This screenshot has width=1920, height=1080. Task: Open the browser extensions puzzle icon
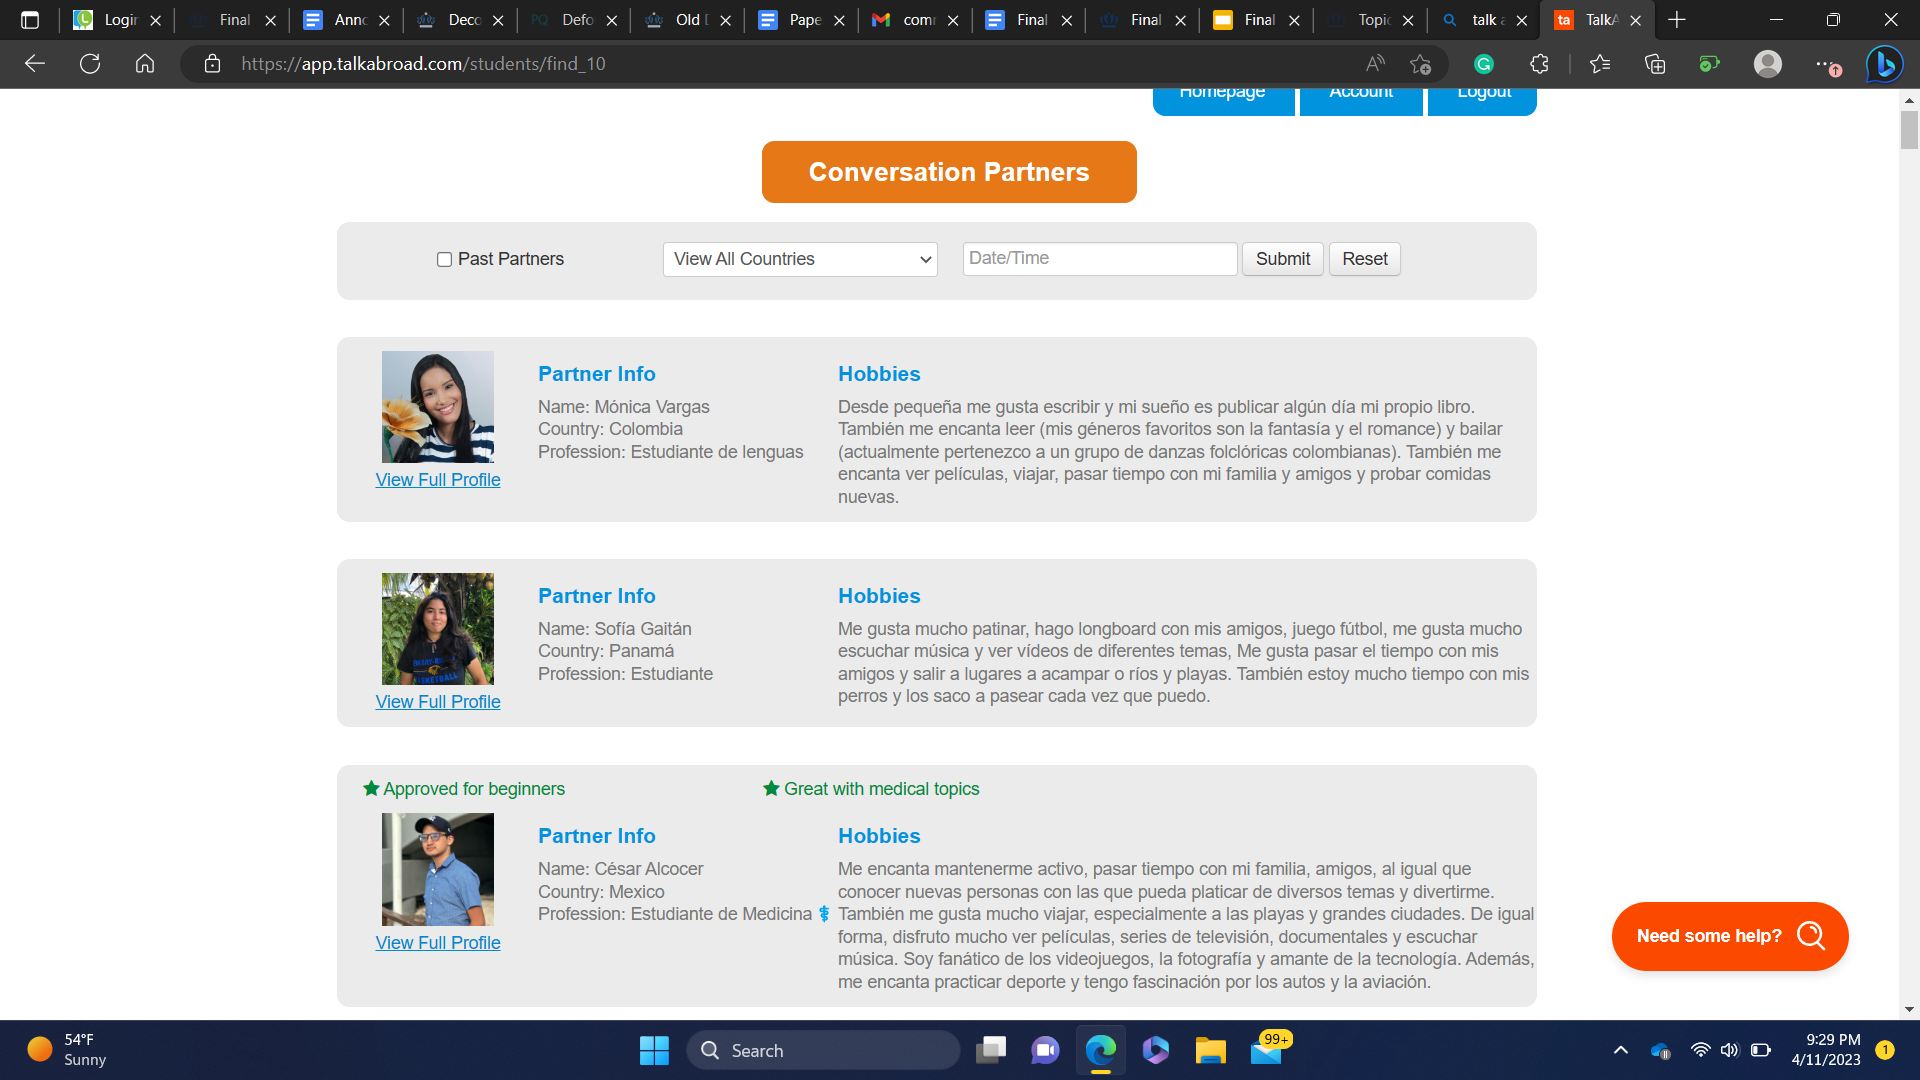[x=1539, y=64]
